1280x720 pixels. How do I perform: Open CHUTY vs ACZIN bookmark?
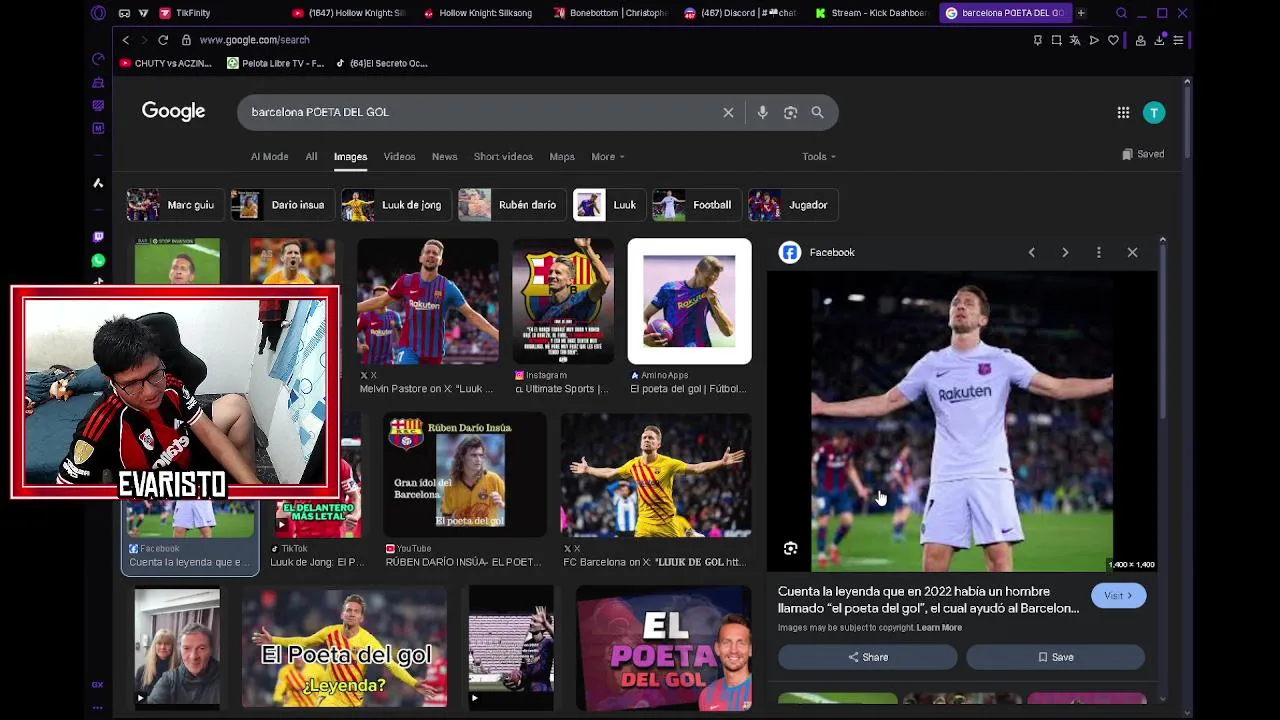166,63
